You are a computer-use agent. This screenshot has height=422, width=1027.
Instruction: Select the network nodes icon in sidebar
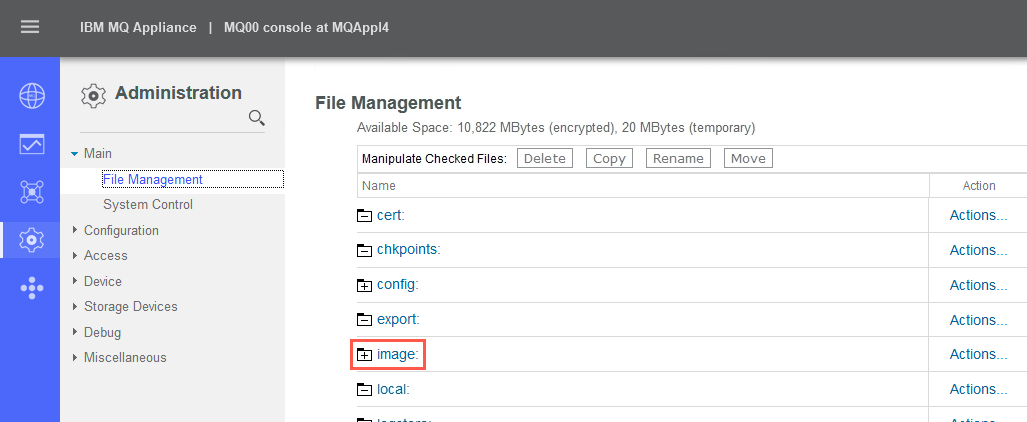[31, 192]
